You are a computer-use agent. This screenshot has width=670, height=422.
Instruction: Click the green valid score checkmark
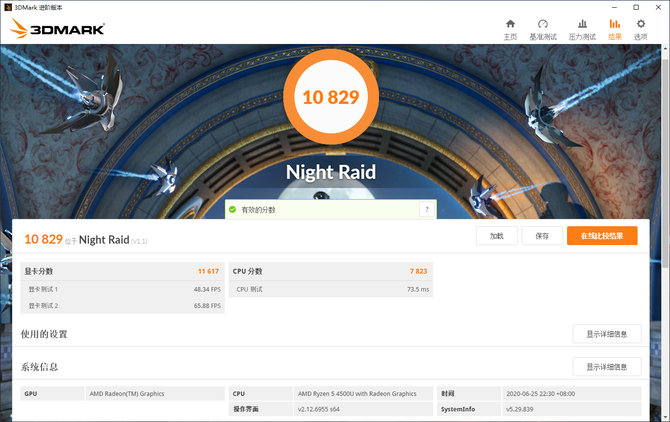tap(232, 210)
